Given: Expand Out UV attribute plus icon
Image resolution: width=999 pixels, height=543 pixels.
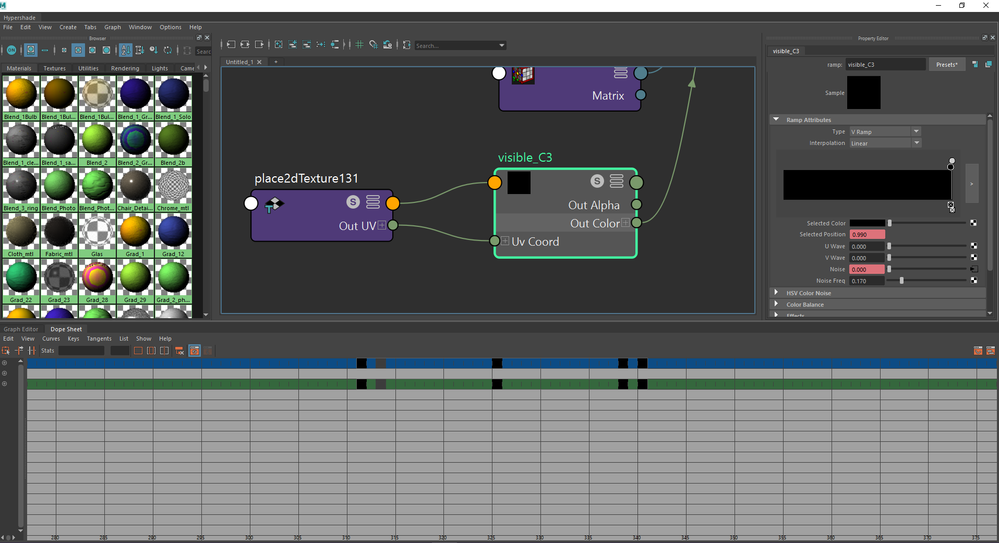Looking at the screenshot, I should (382, 225).
